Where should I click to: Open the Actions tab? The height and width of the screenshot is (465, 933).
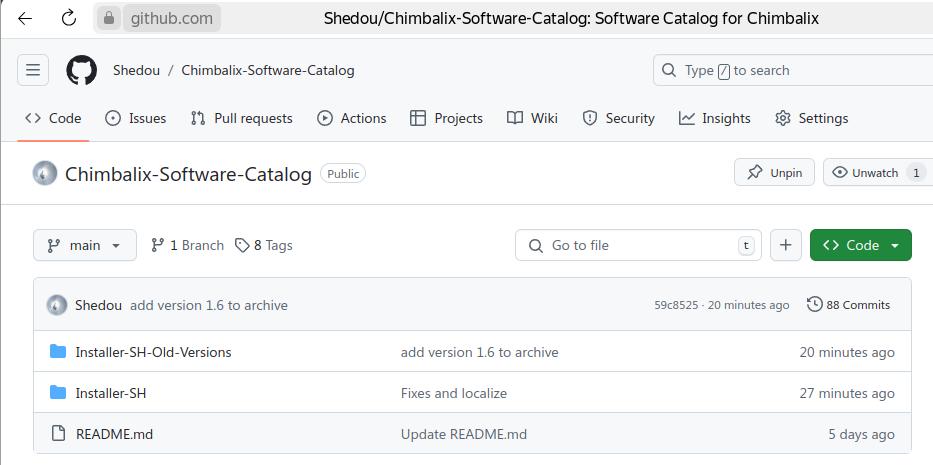point(352,118)
